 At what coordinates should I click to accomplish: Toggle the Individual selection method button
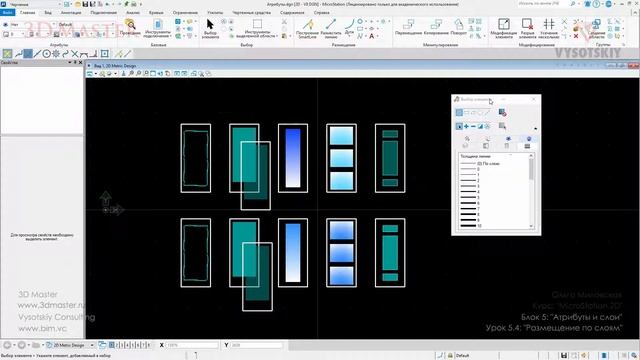(459, 113)
